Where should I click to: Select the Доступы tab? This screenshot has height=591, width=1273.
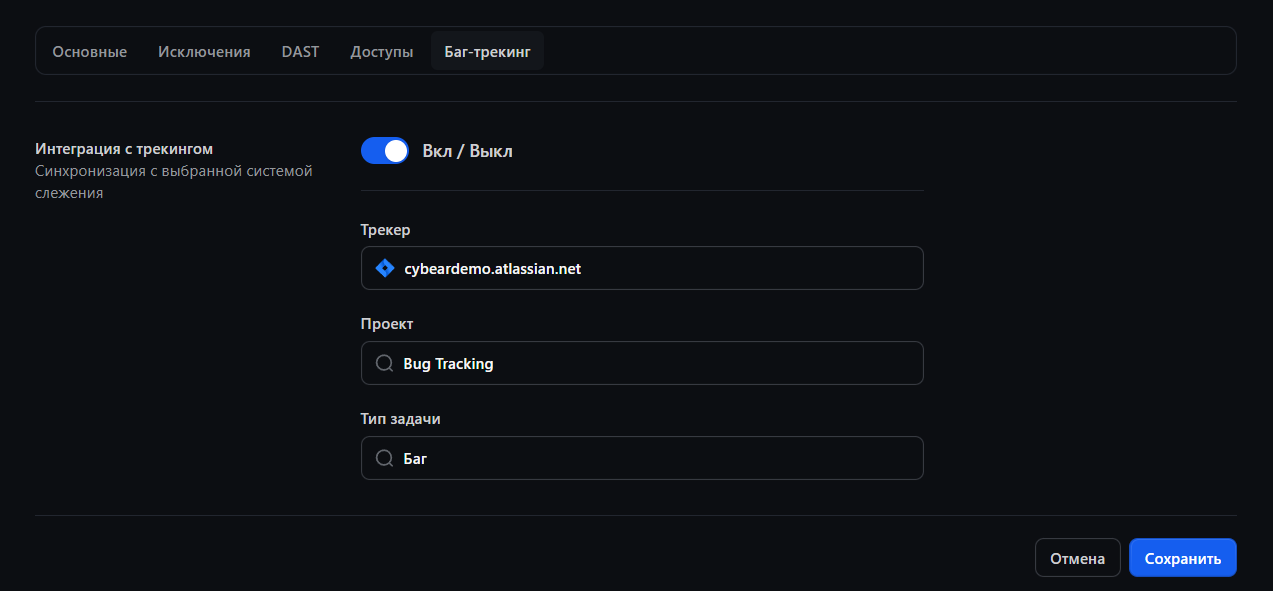pyautogui.click(x=382, y=51)
